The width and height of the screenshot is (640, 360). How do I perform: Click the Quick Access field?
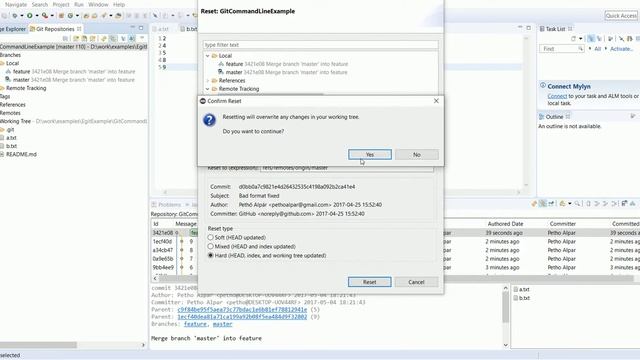pyautogui.click(x=621, y=16)
